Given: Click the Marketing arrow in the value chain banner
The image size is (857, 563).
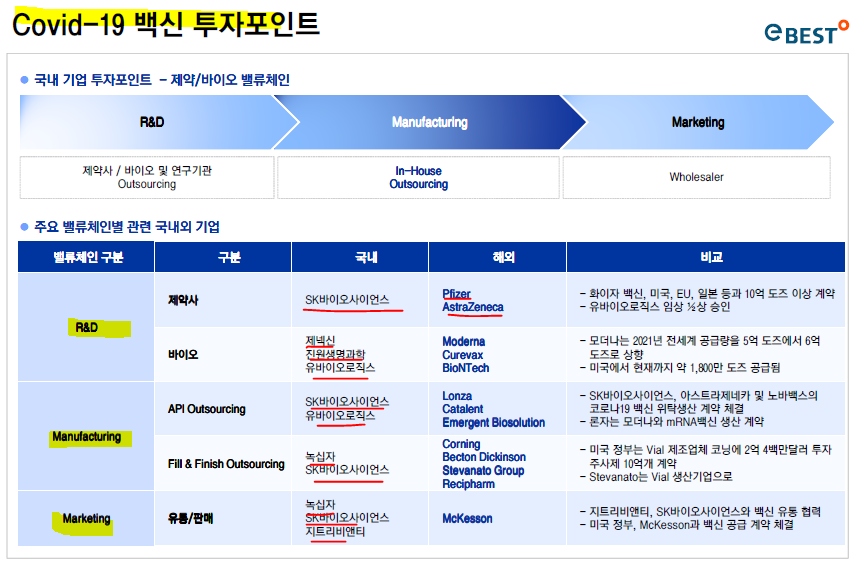Looking at the screenshot, I should point(698,122).
